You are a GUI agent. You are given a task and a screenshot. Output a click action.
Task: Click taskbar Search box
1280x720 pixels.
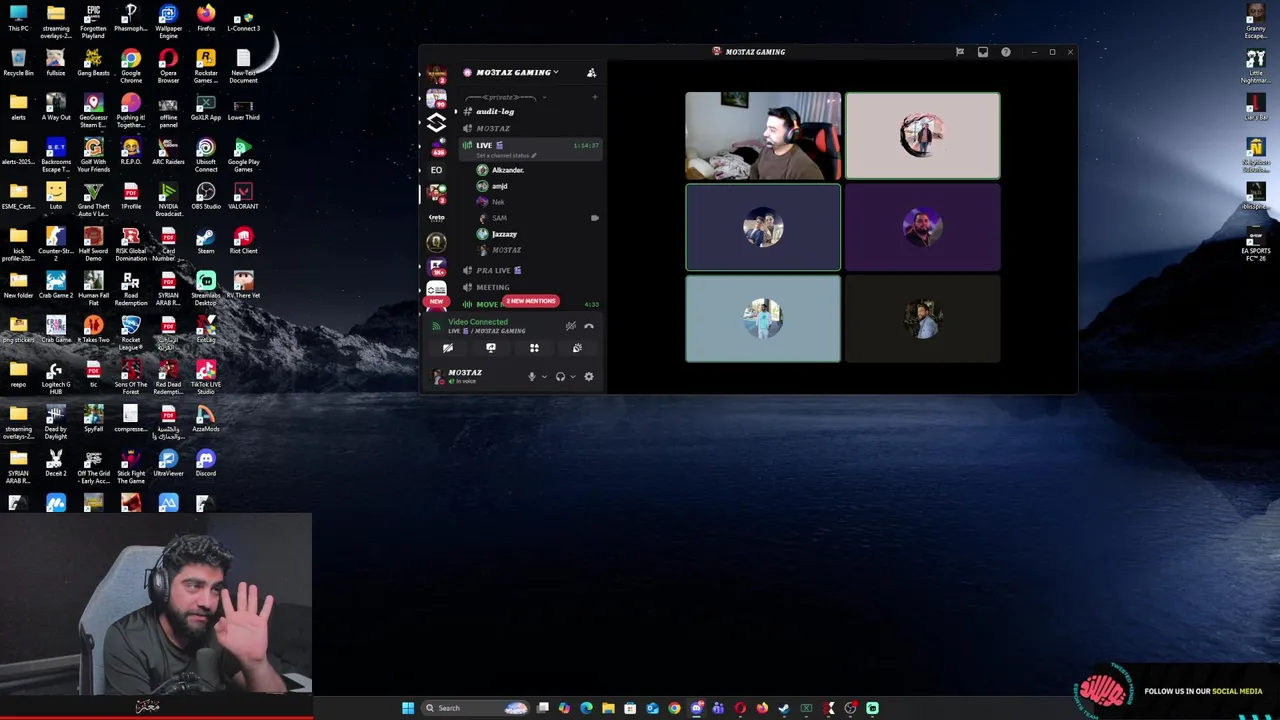click(x=475, y=708)
